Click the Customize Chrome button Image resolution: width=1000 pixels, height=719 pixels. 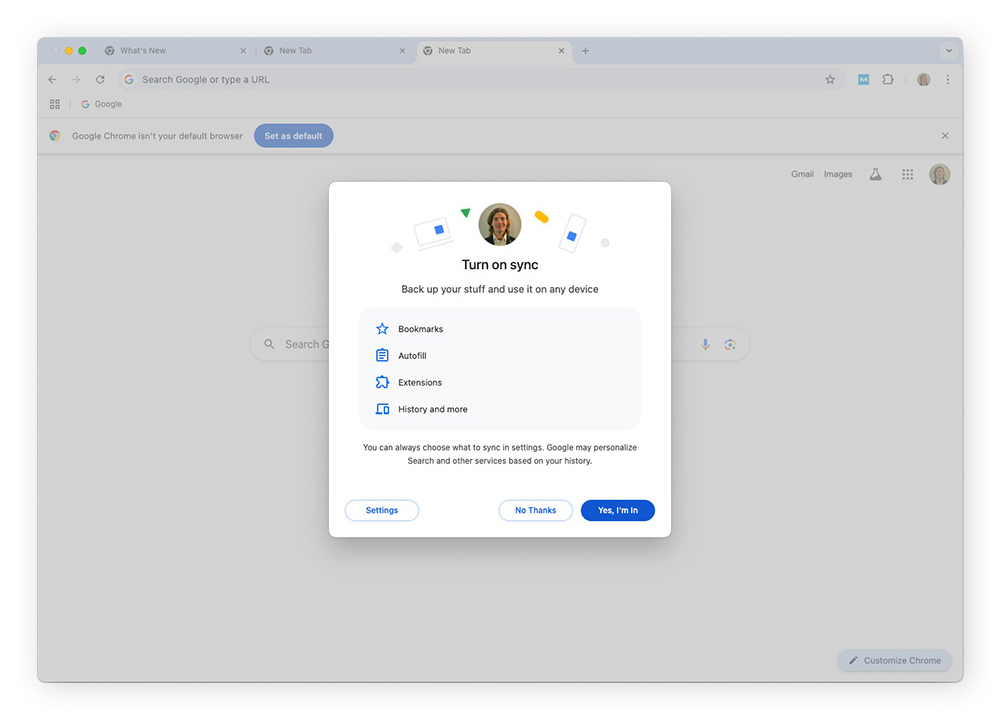click(x=894, y=661)
